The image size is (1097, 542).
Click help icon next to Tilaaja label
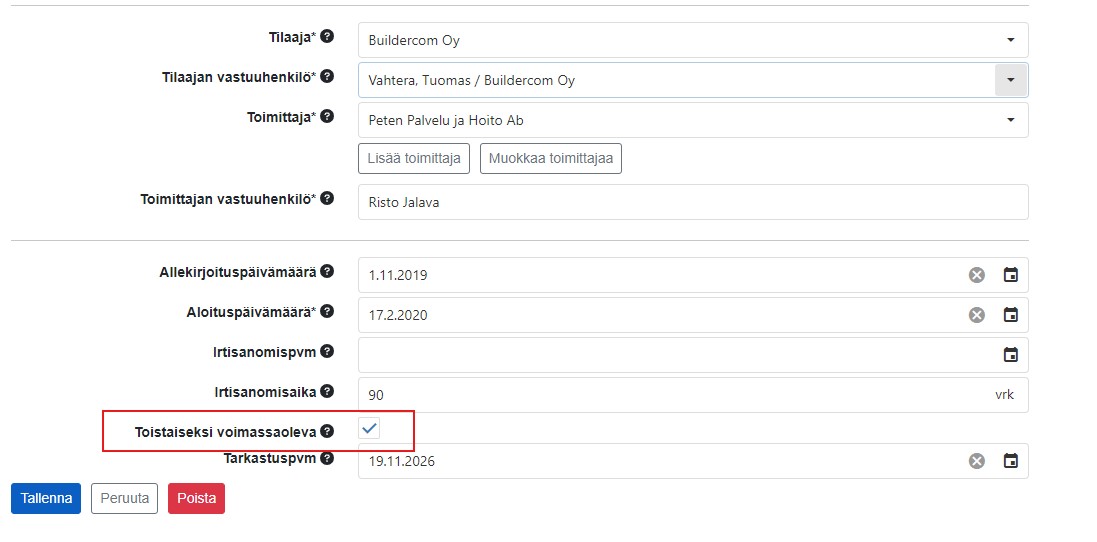[327, 36]
